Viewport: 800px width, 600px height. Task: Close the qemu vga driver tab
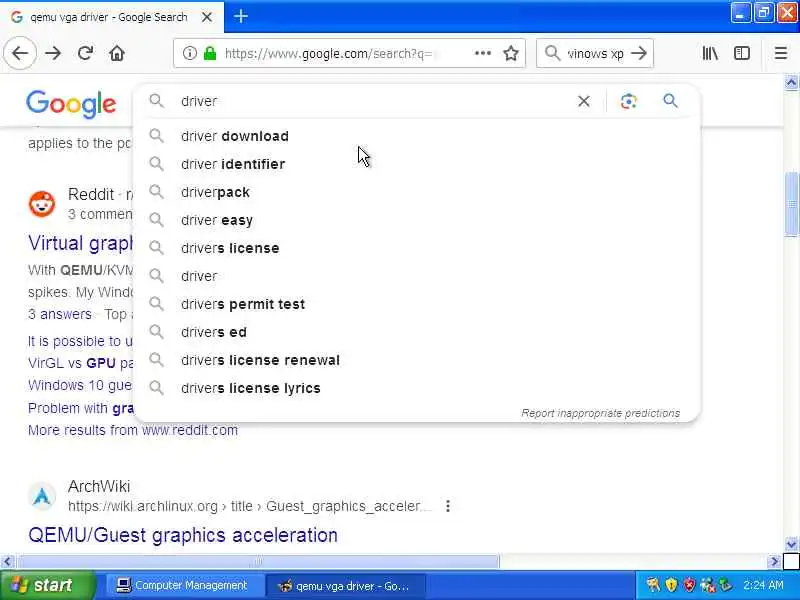pyautogui.click(x=207, y=17)
